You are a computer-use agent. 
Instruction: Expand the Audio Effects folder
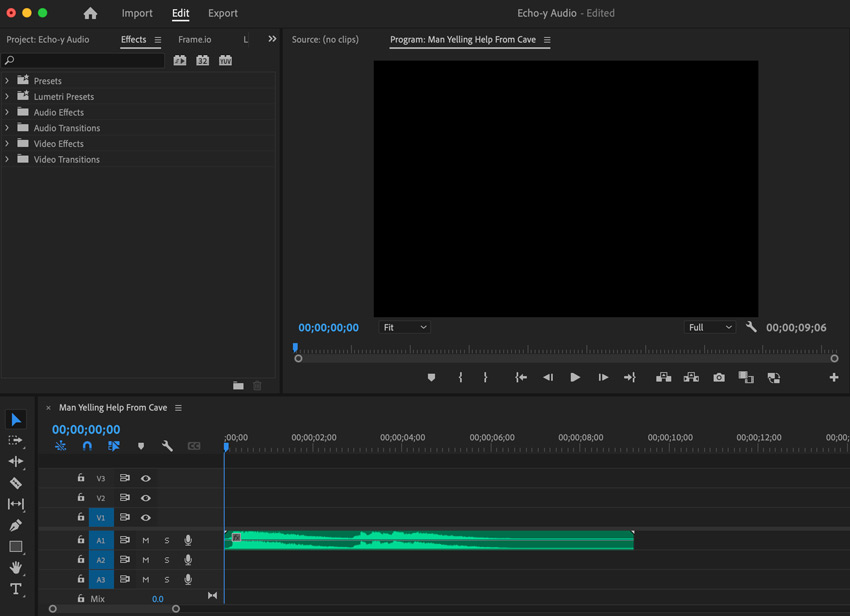click(x=7, y=112)
